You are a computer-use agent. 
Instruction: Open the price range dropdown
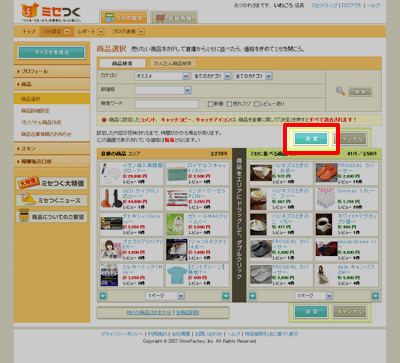(x=163, y=90)
